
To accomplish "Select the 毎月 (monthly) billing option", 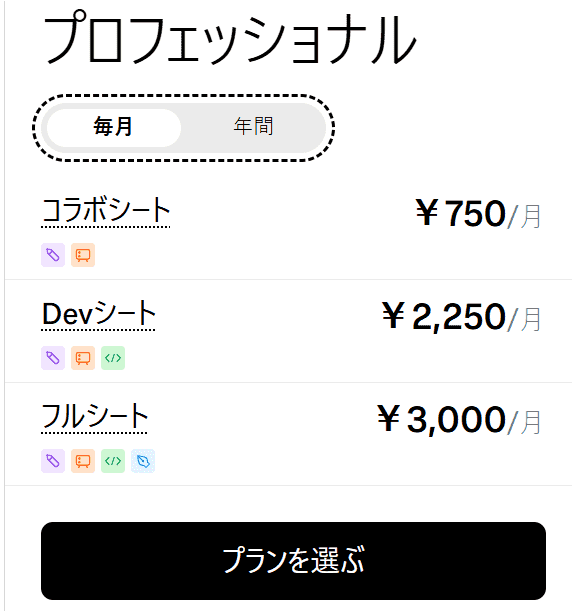I will click(113, 127).
